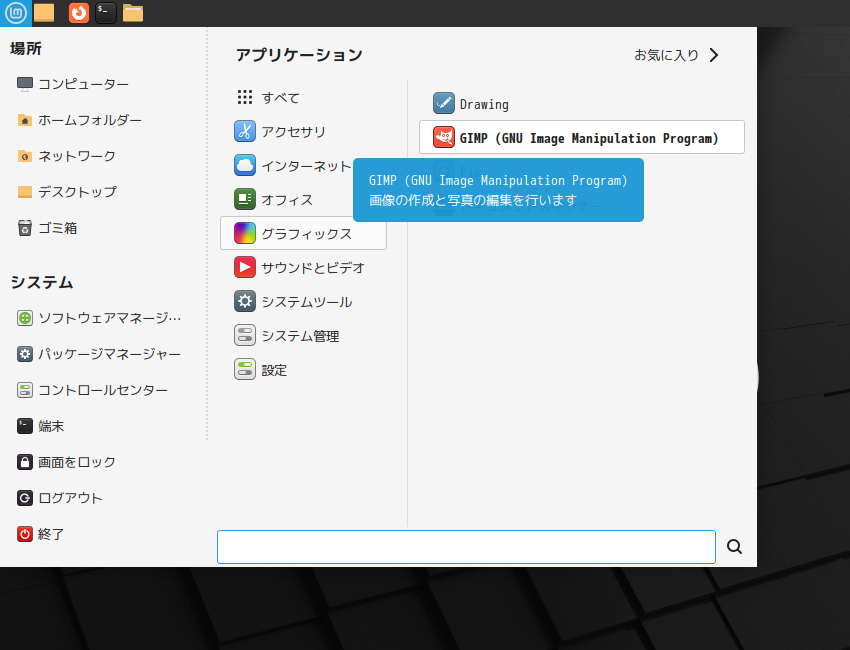Click the Computer monitor icon
Image resolution: width=850 pixels, height=650 pixels.
24,84
